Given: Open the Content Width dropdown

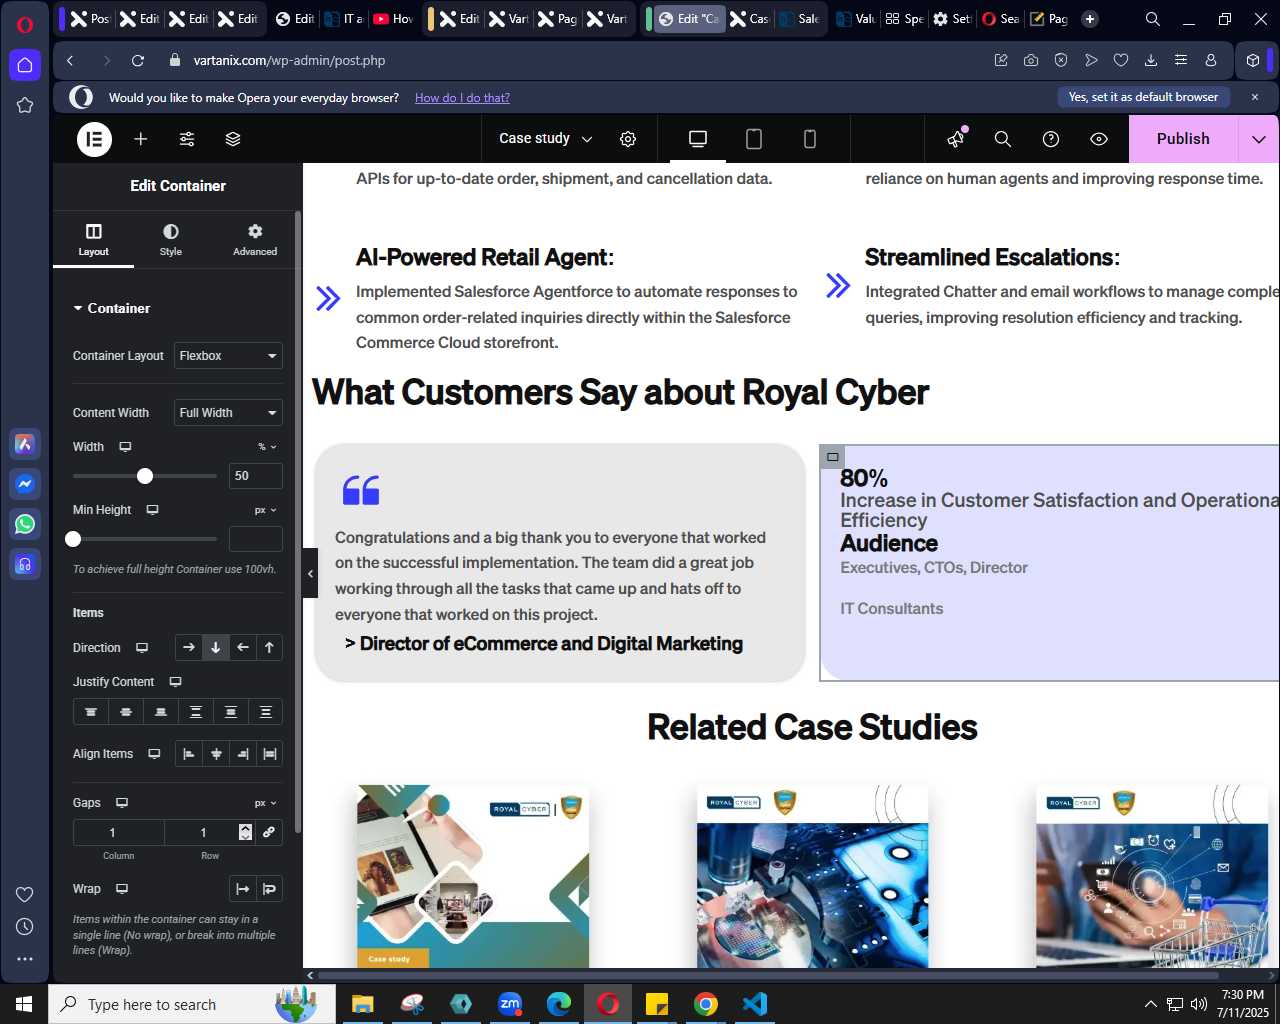Looking at the screenshot, I should pos(228,413).
